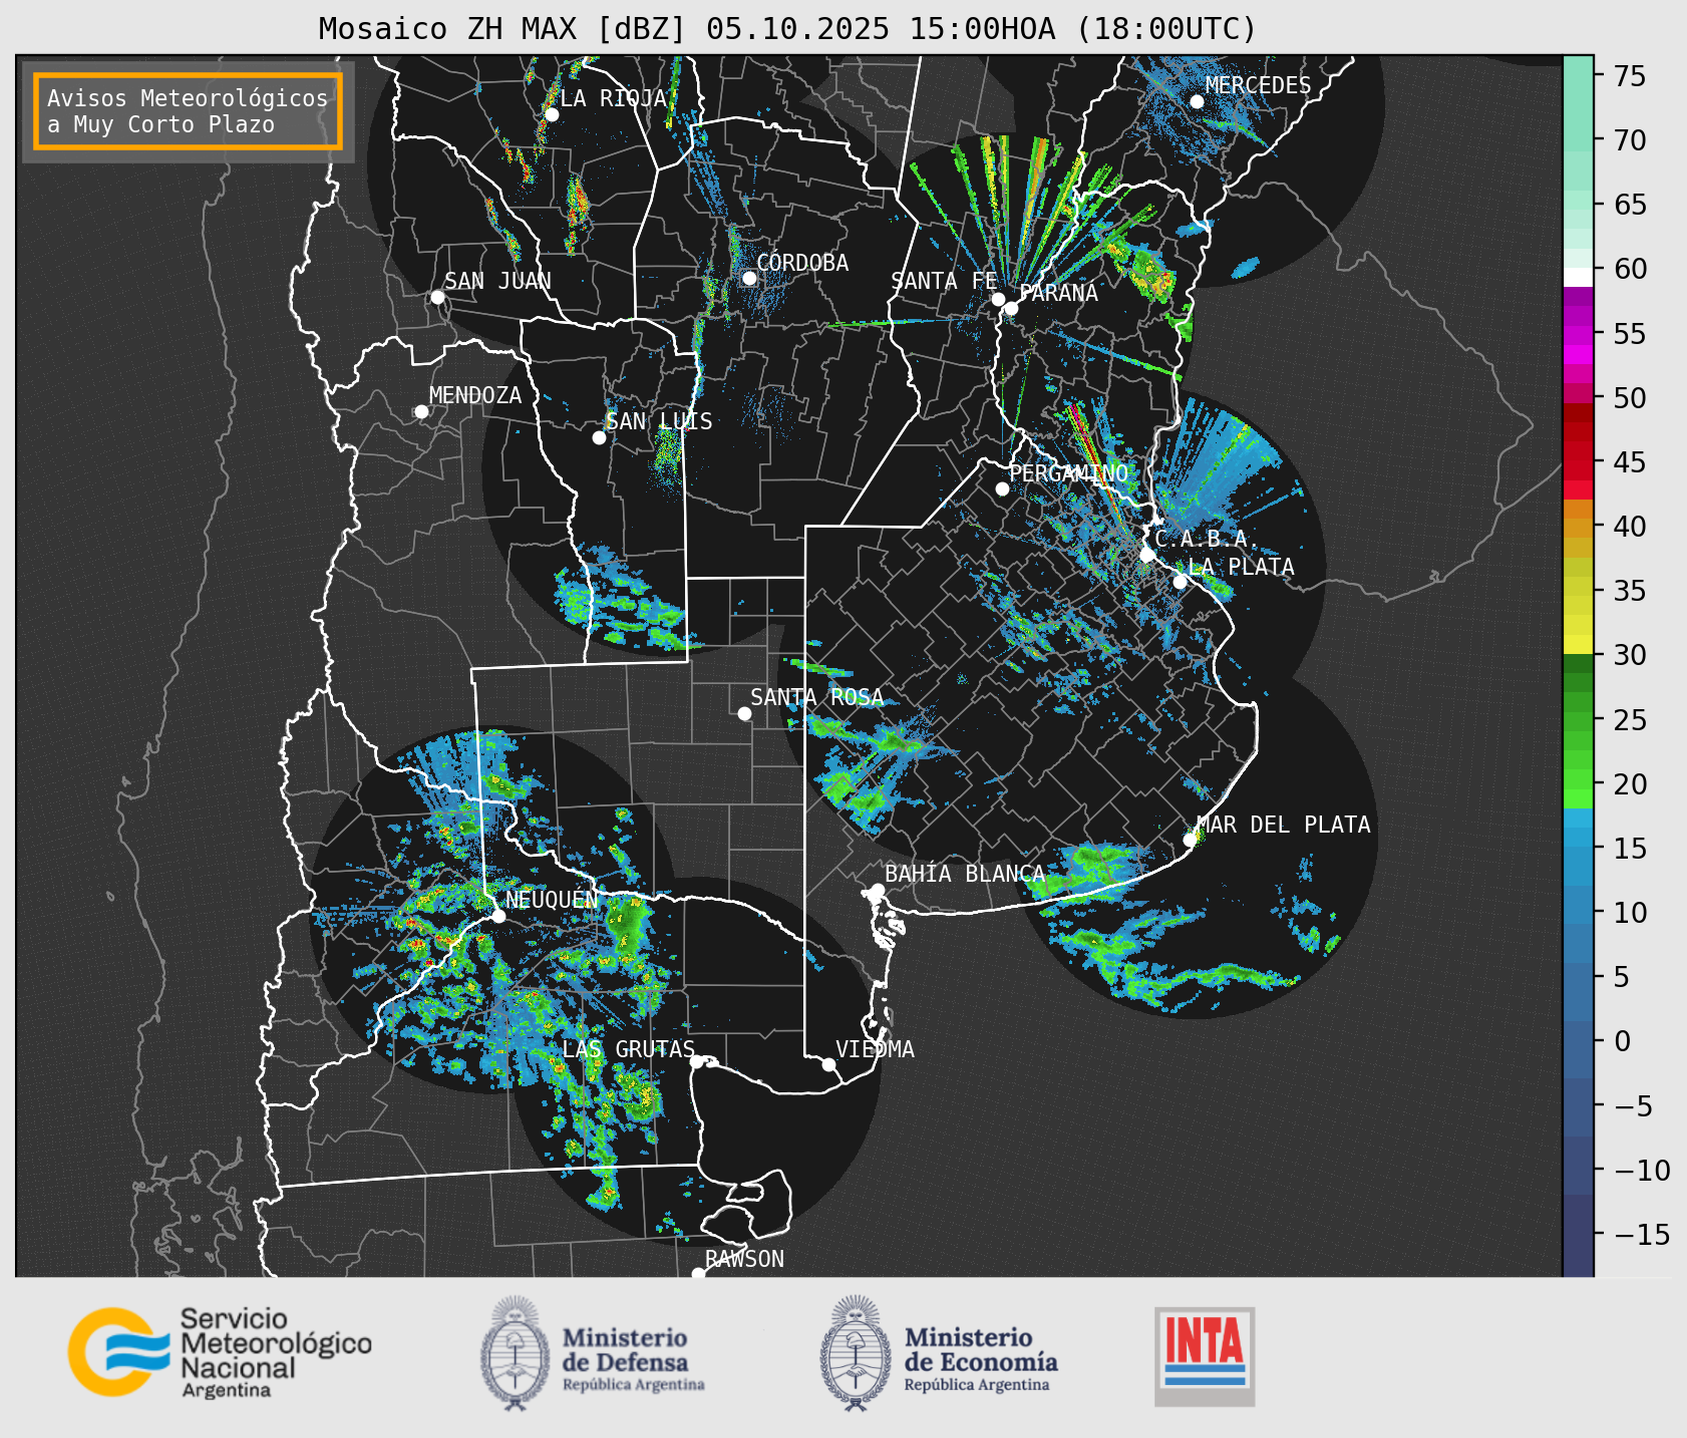Select the BAHÍA BLANCA city marker
The image size is (1687, 1438).
coord(877,890)
